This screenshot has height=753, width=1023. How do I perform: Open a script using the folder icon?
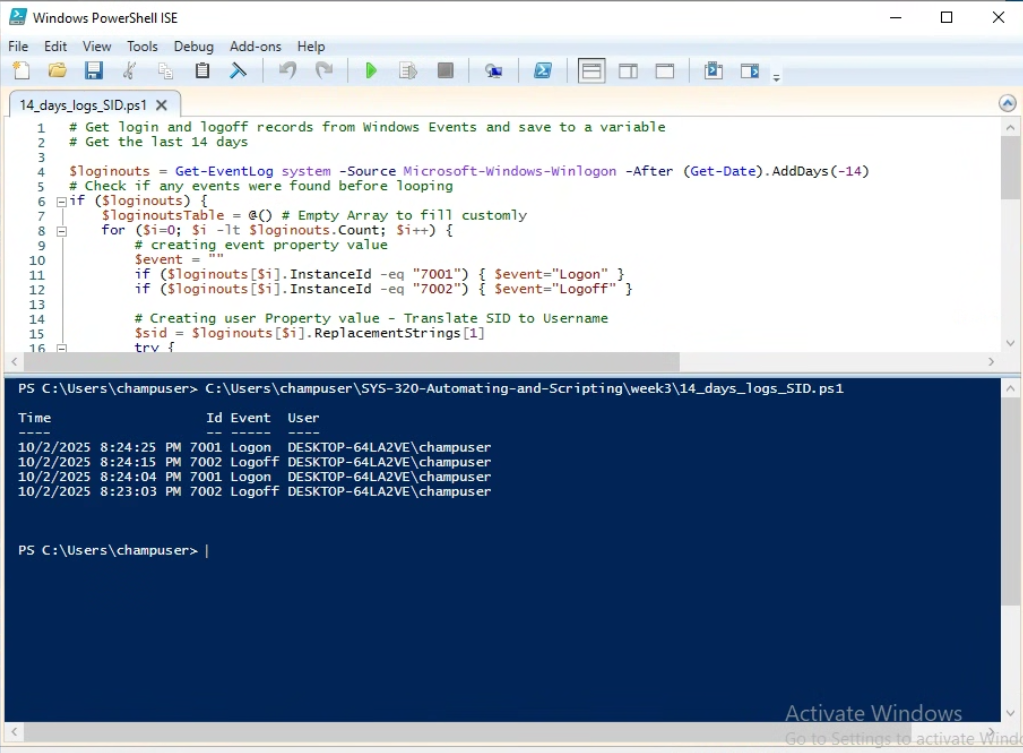click(x=58, y=71)
